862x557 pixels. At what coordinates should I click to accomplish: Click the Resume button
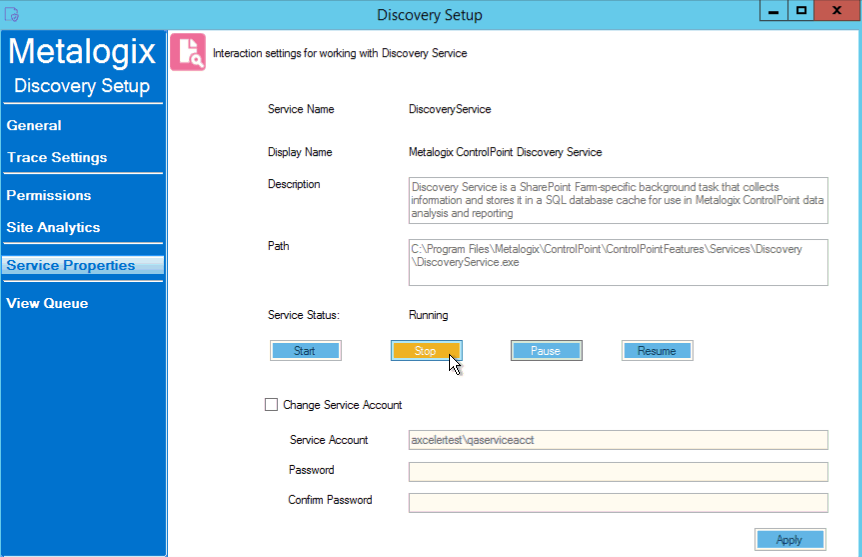(x=657, y=351)
